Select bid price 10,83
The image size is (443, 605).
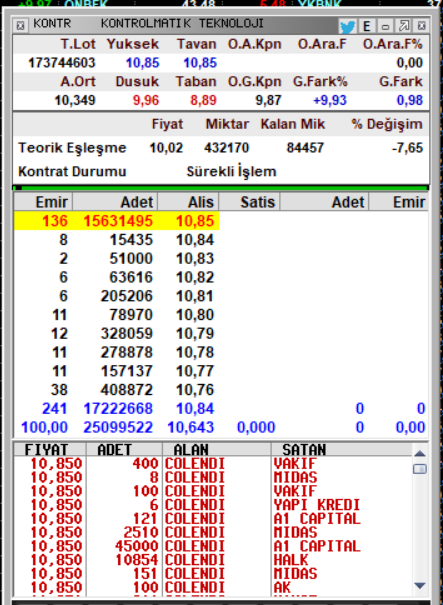tap(195, 258)
